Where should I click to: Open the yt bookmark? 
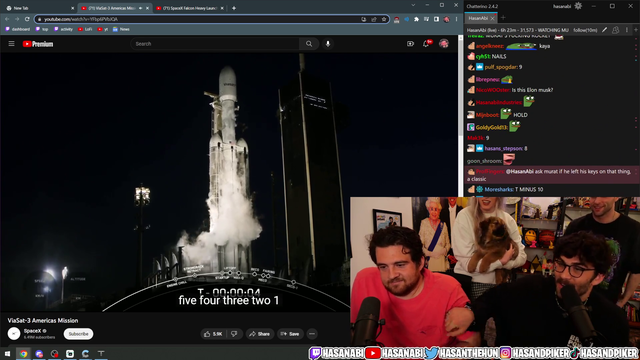[103, 29]
